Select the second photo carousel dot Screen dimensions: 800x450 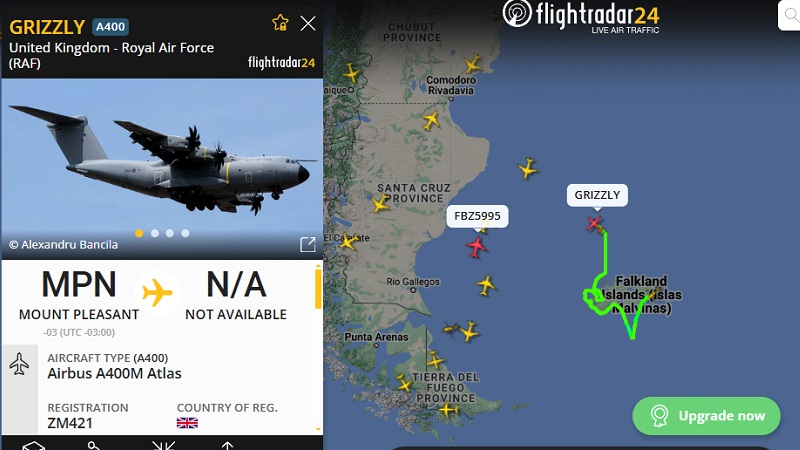pyautogui.click(x=155, y=233)
